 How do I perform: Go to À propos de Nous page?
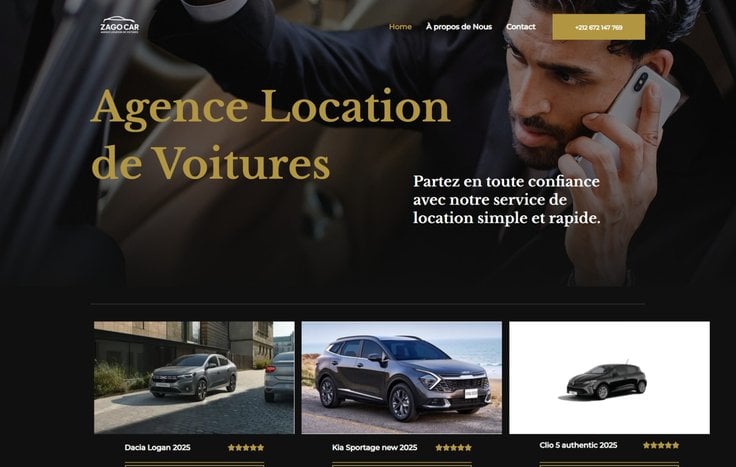point(459,27)
